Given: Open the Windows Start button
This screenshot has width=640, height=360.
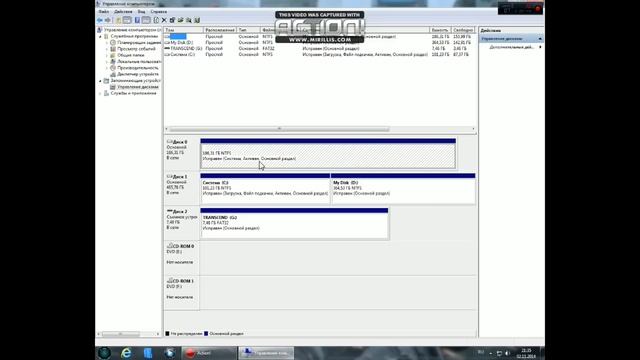Looking at the screenshot, I should [104, 353].
